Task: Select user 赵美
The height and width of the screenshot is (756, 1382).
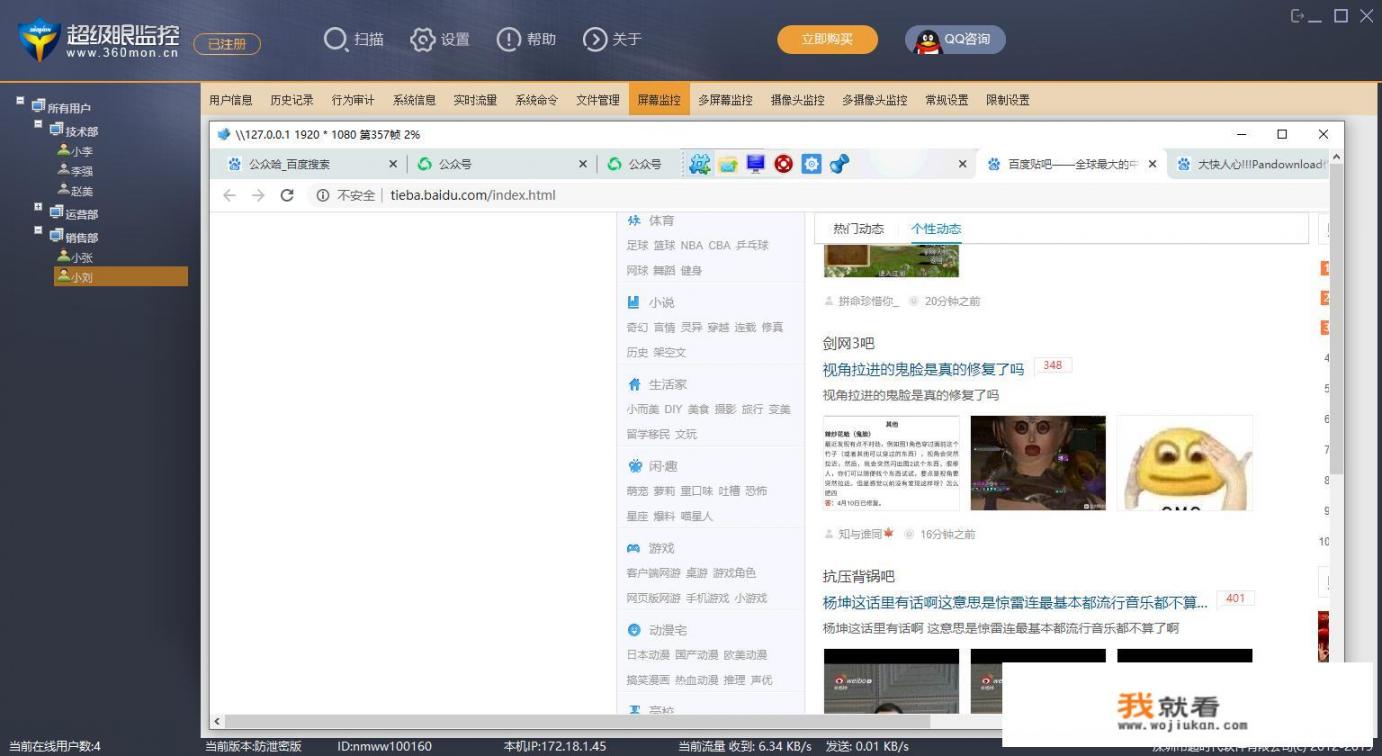Action: coord(75,191)
